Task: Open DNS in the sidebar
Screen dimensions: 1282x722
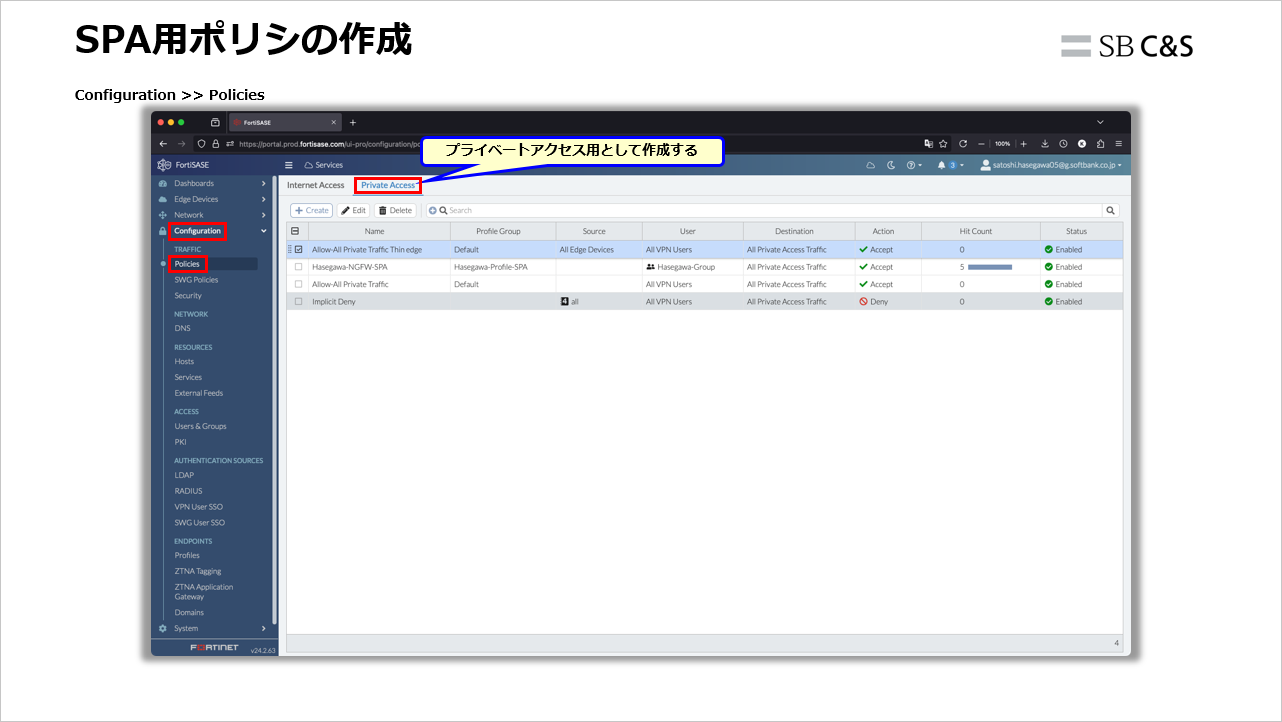Action: 182,328
